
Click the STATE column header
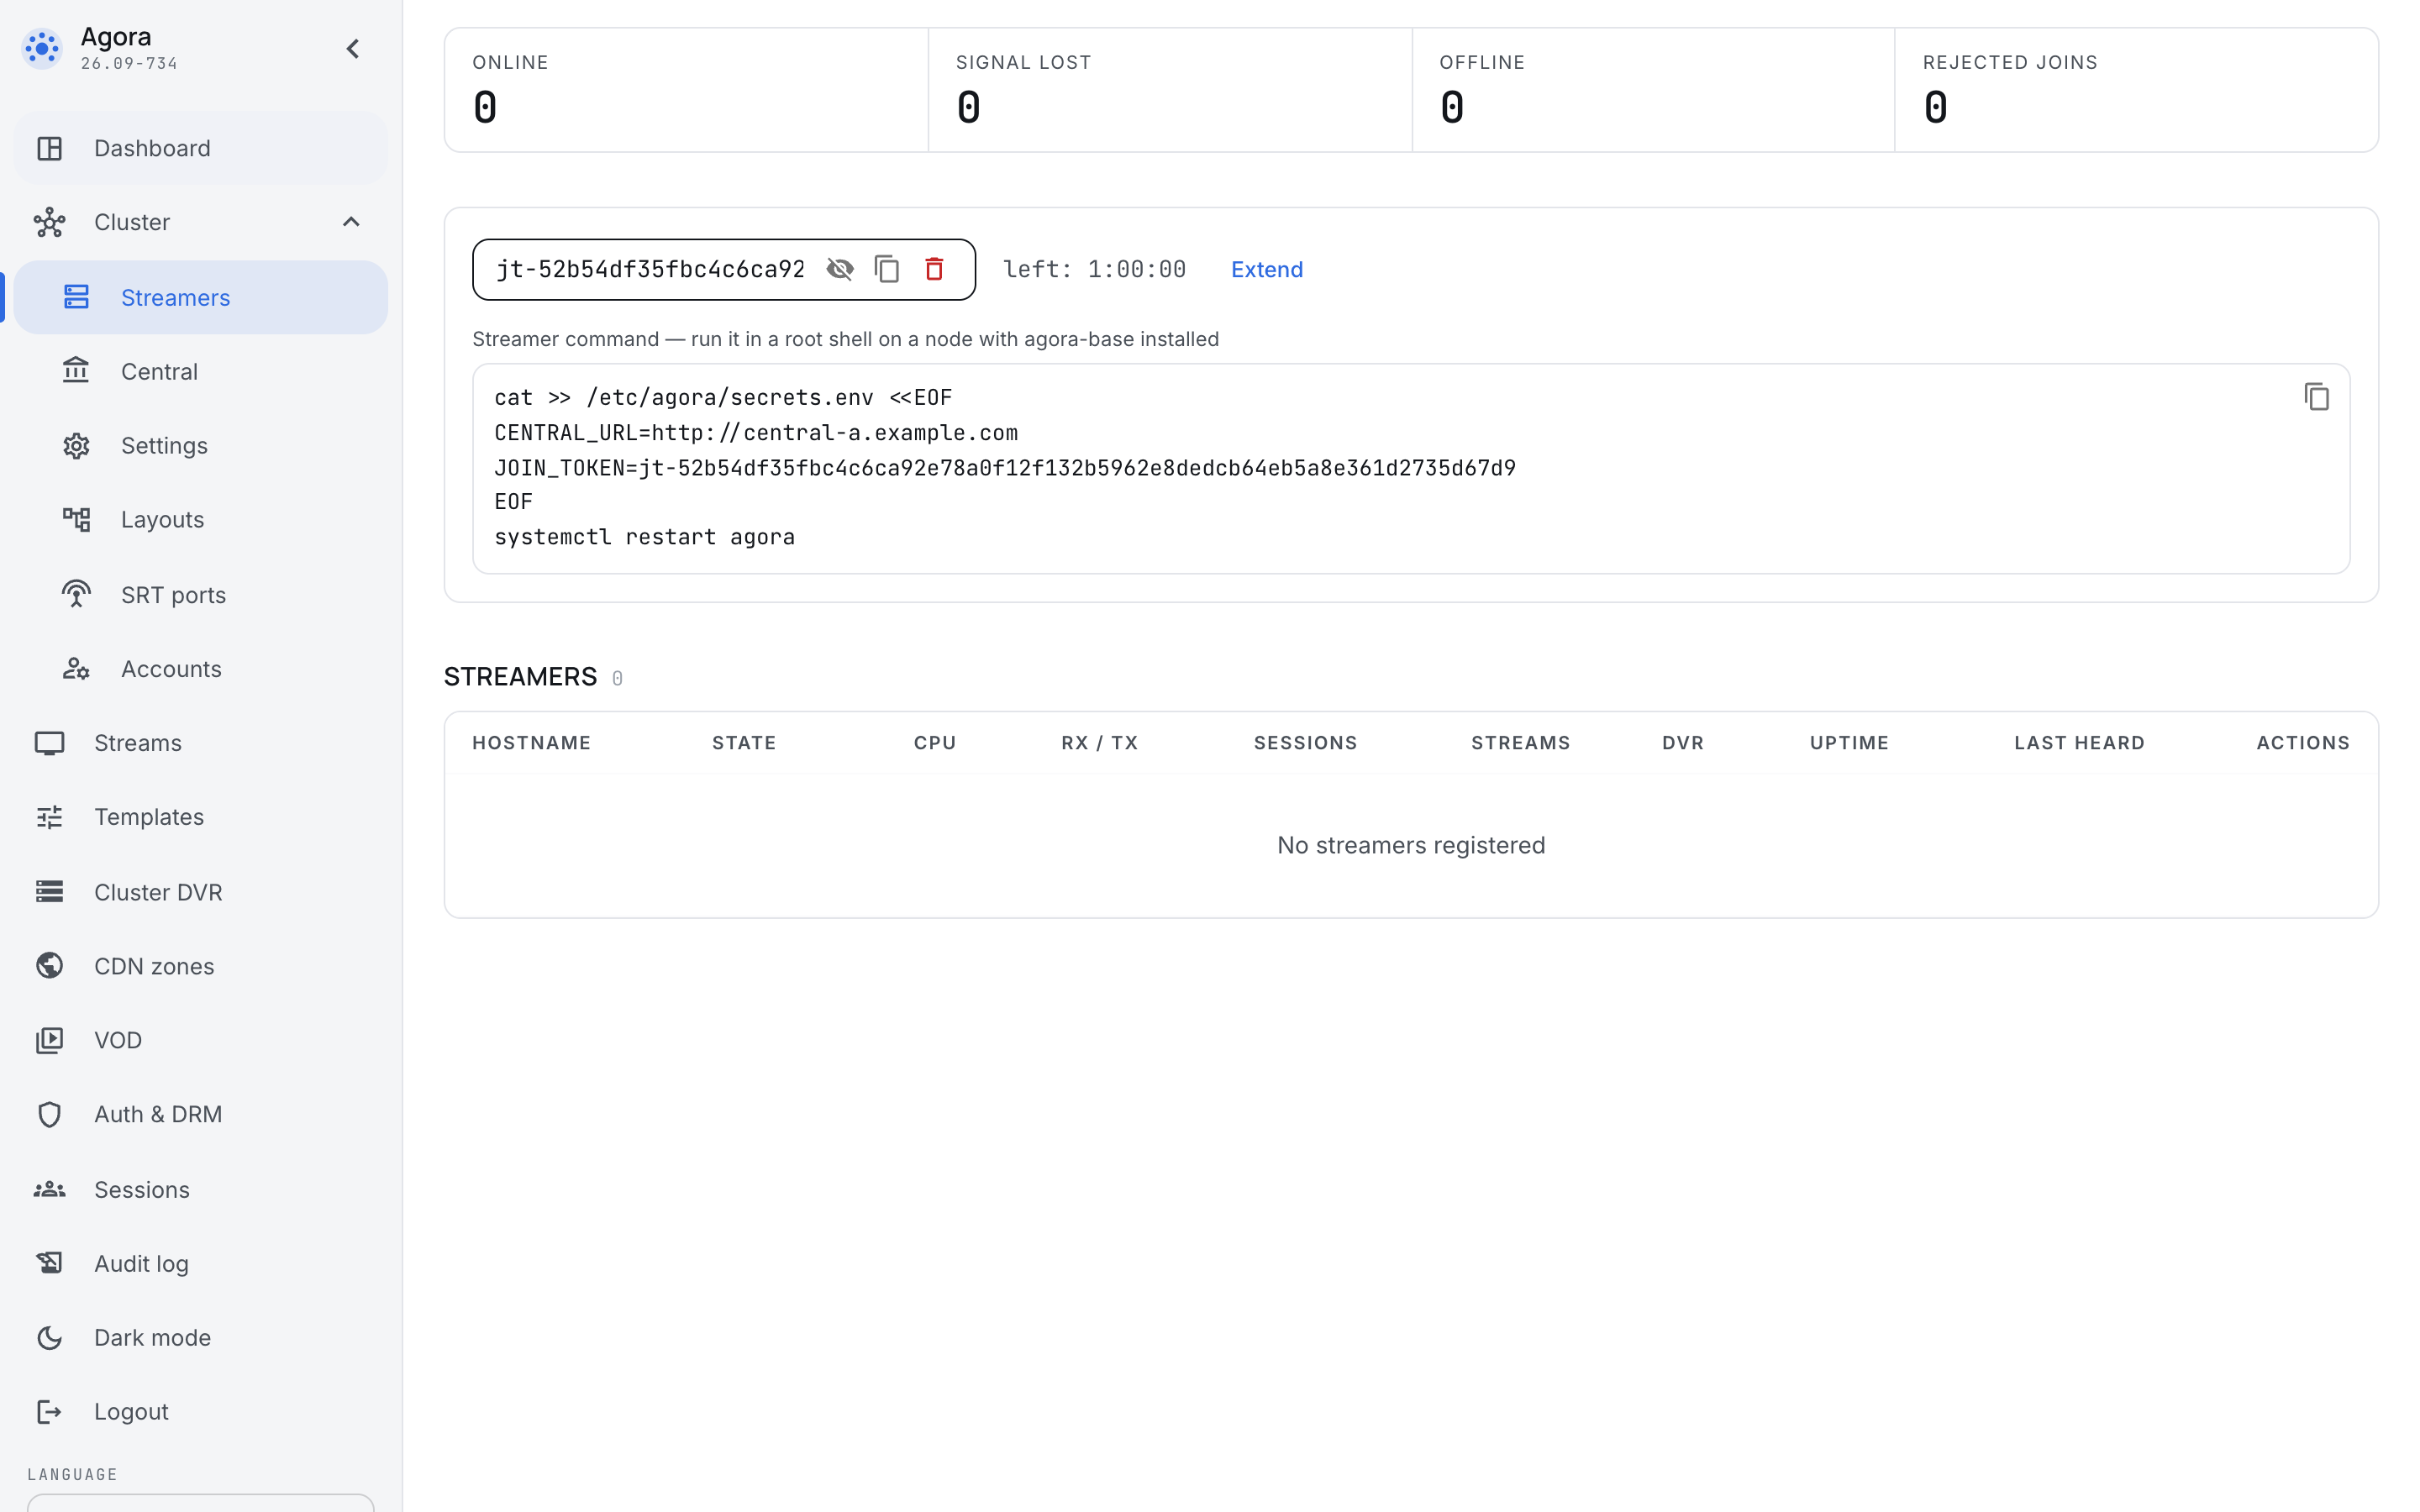tap(744, 742)
